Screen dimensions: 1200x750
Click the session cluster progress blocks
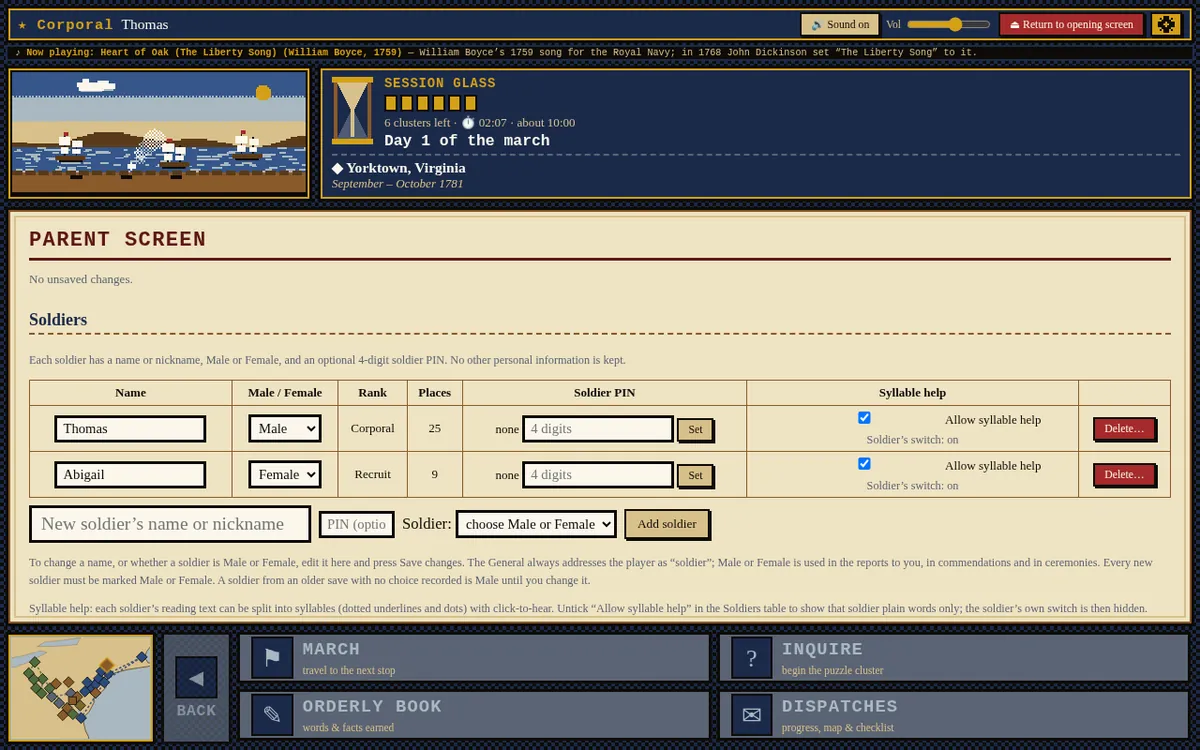click(431, 103)
